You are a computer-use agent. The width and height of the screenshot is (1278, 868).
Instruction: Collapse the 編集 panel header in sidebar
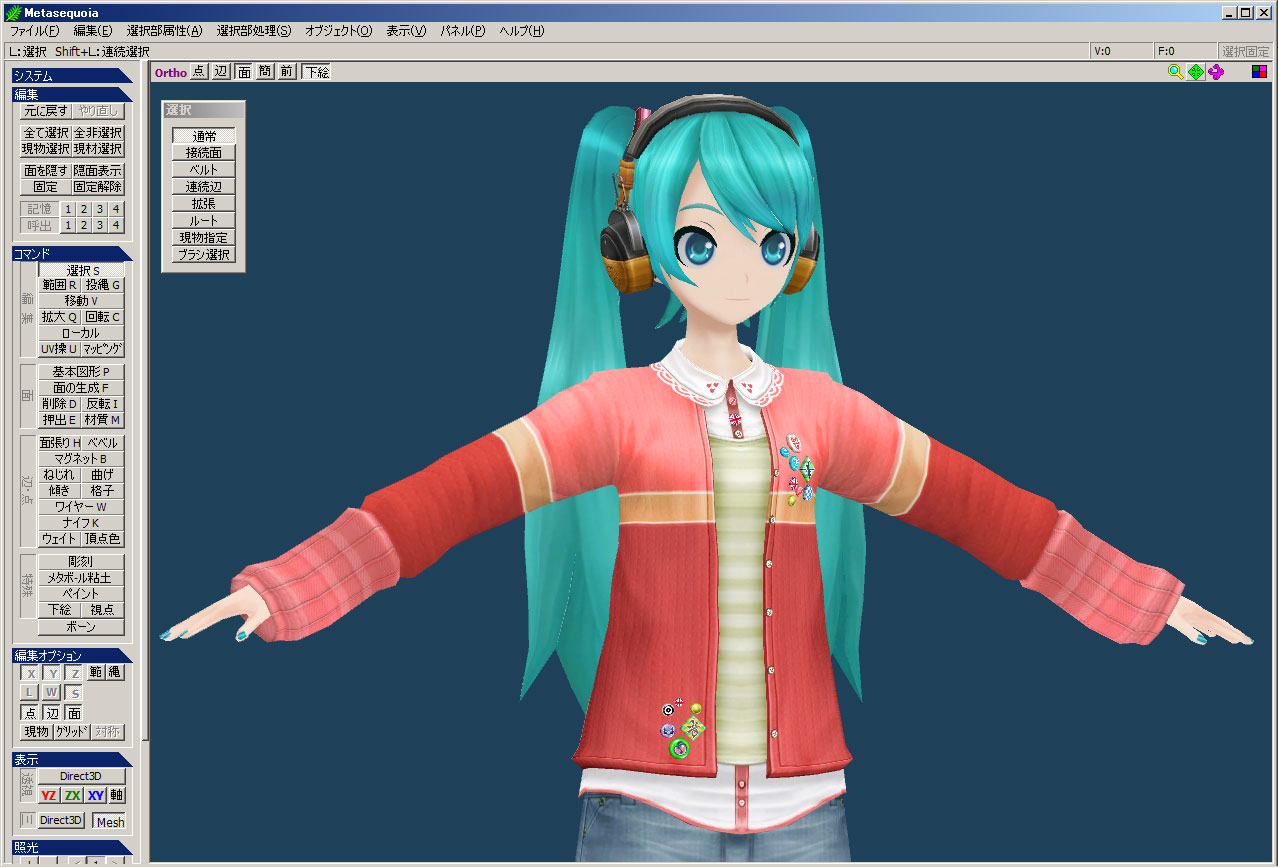point(71,94)
